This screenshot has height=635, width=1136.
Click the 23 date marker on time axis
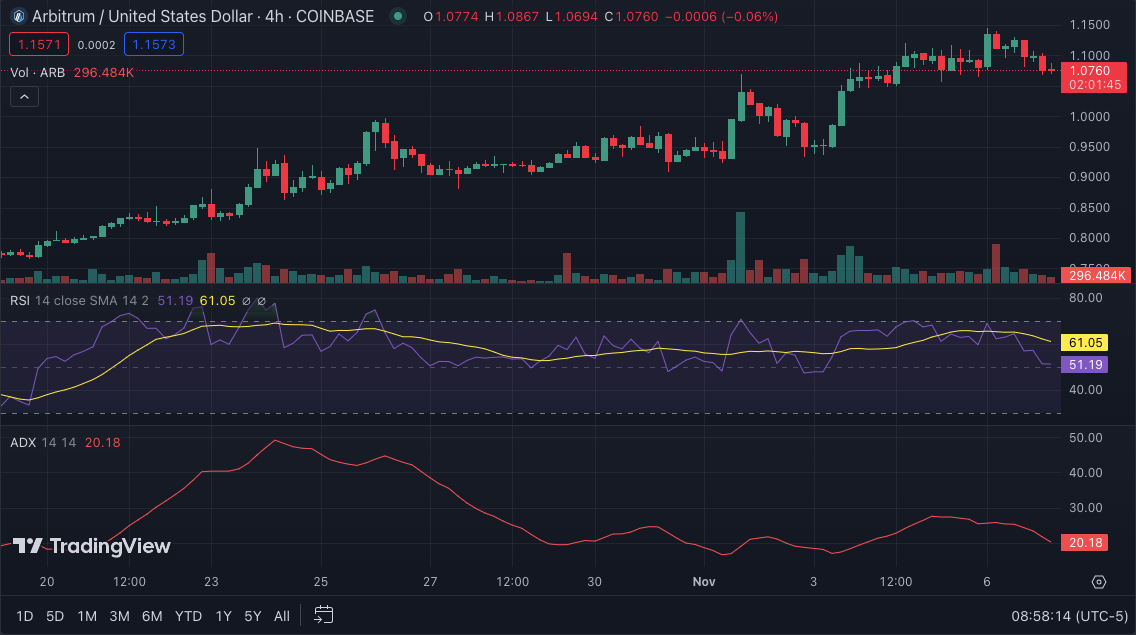[211, 581]
